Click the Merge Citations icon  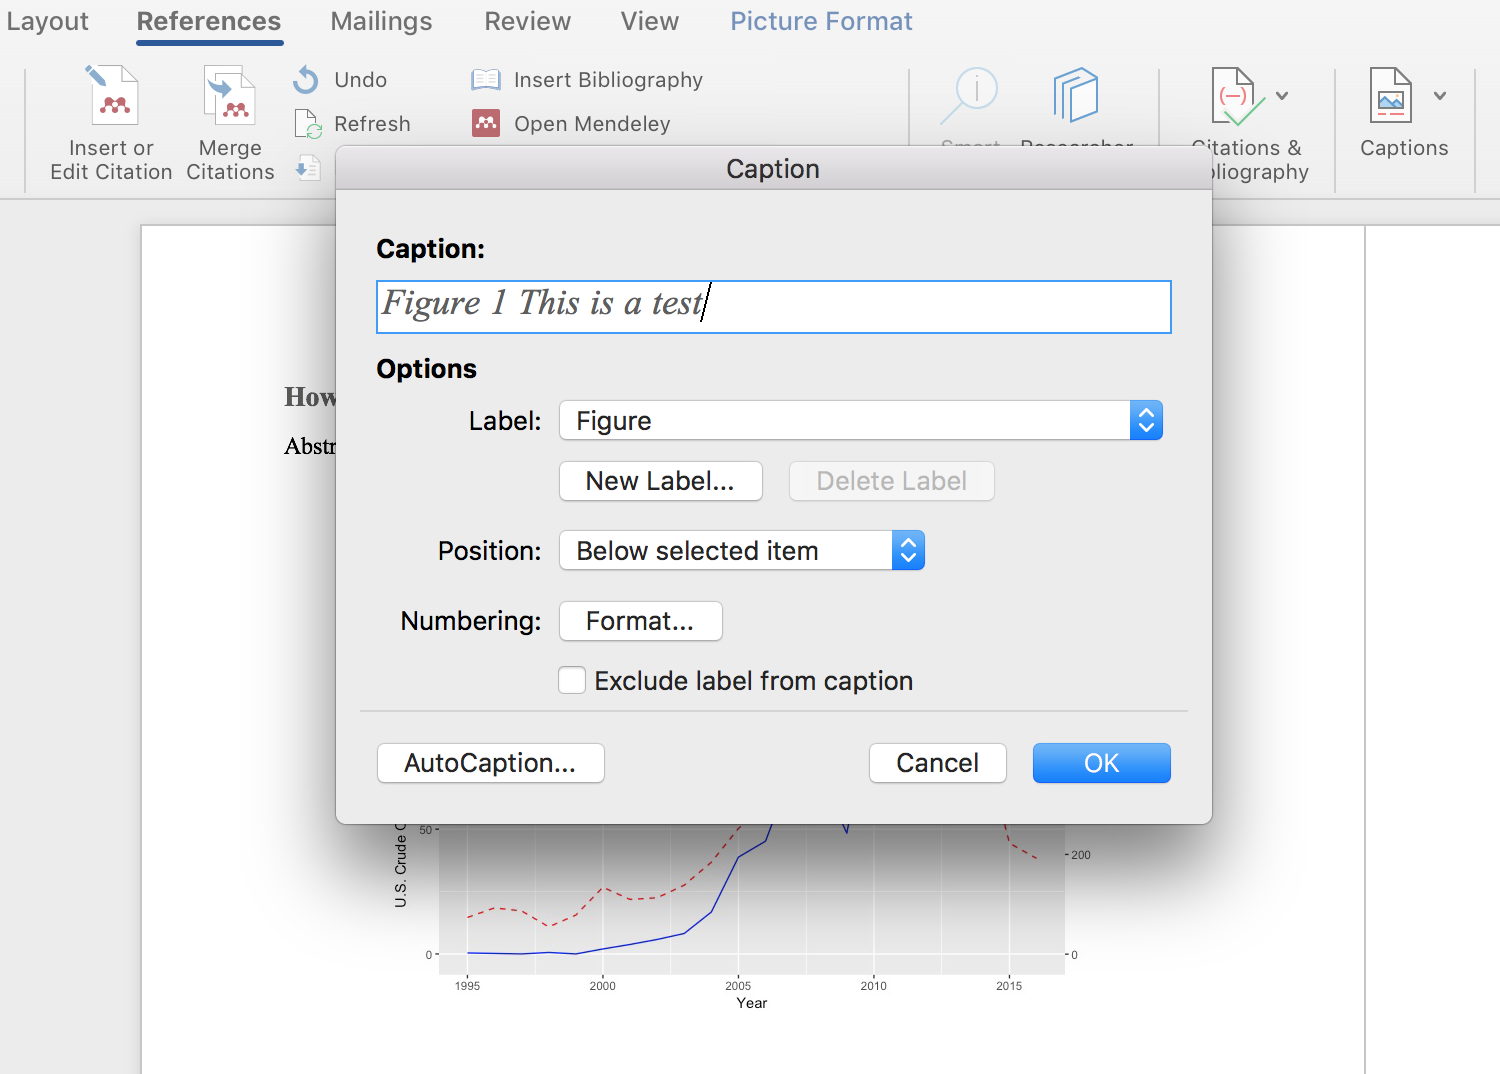(x=230, y=95)
